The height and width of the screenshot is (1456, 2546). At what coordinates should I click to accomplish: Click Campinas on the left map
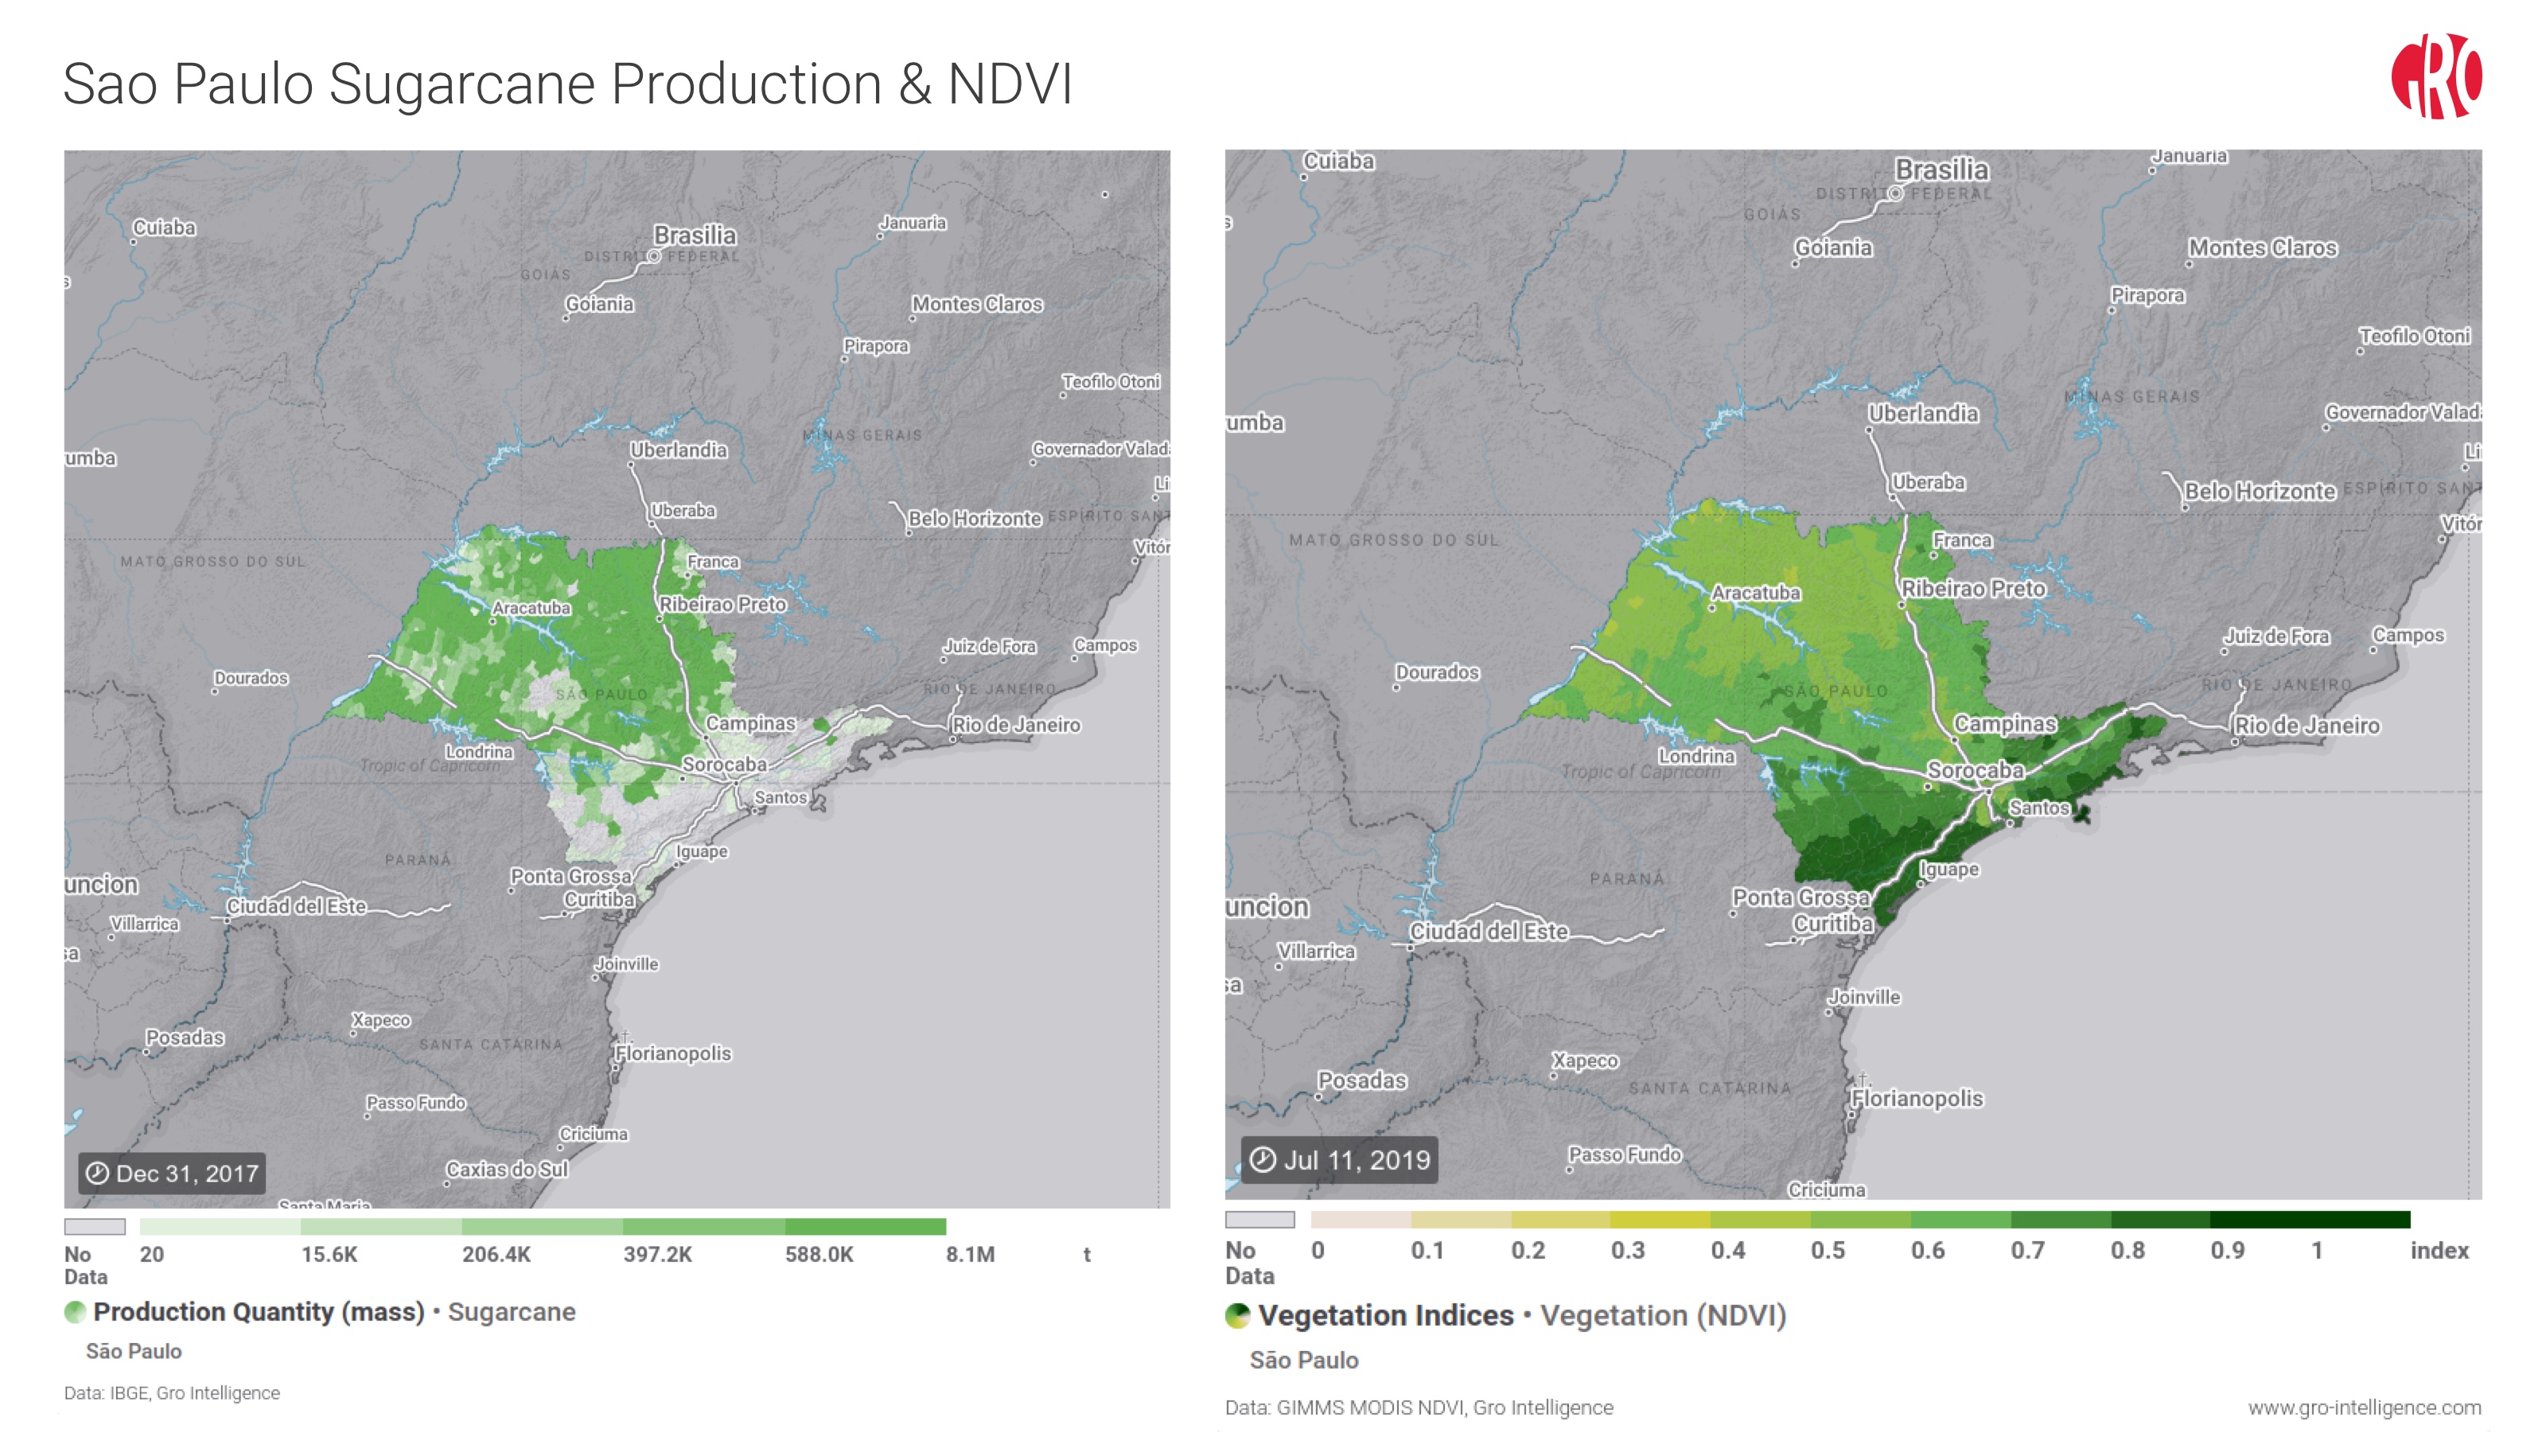751,723
